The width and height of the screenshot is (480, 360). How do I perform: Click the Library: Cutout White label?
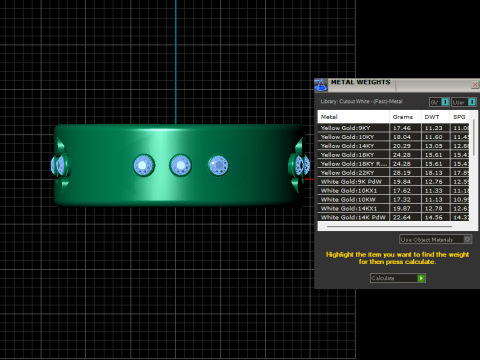coord(361,101)
